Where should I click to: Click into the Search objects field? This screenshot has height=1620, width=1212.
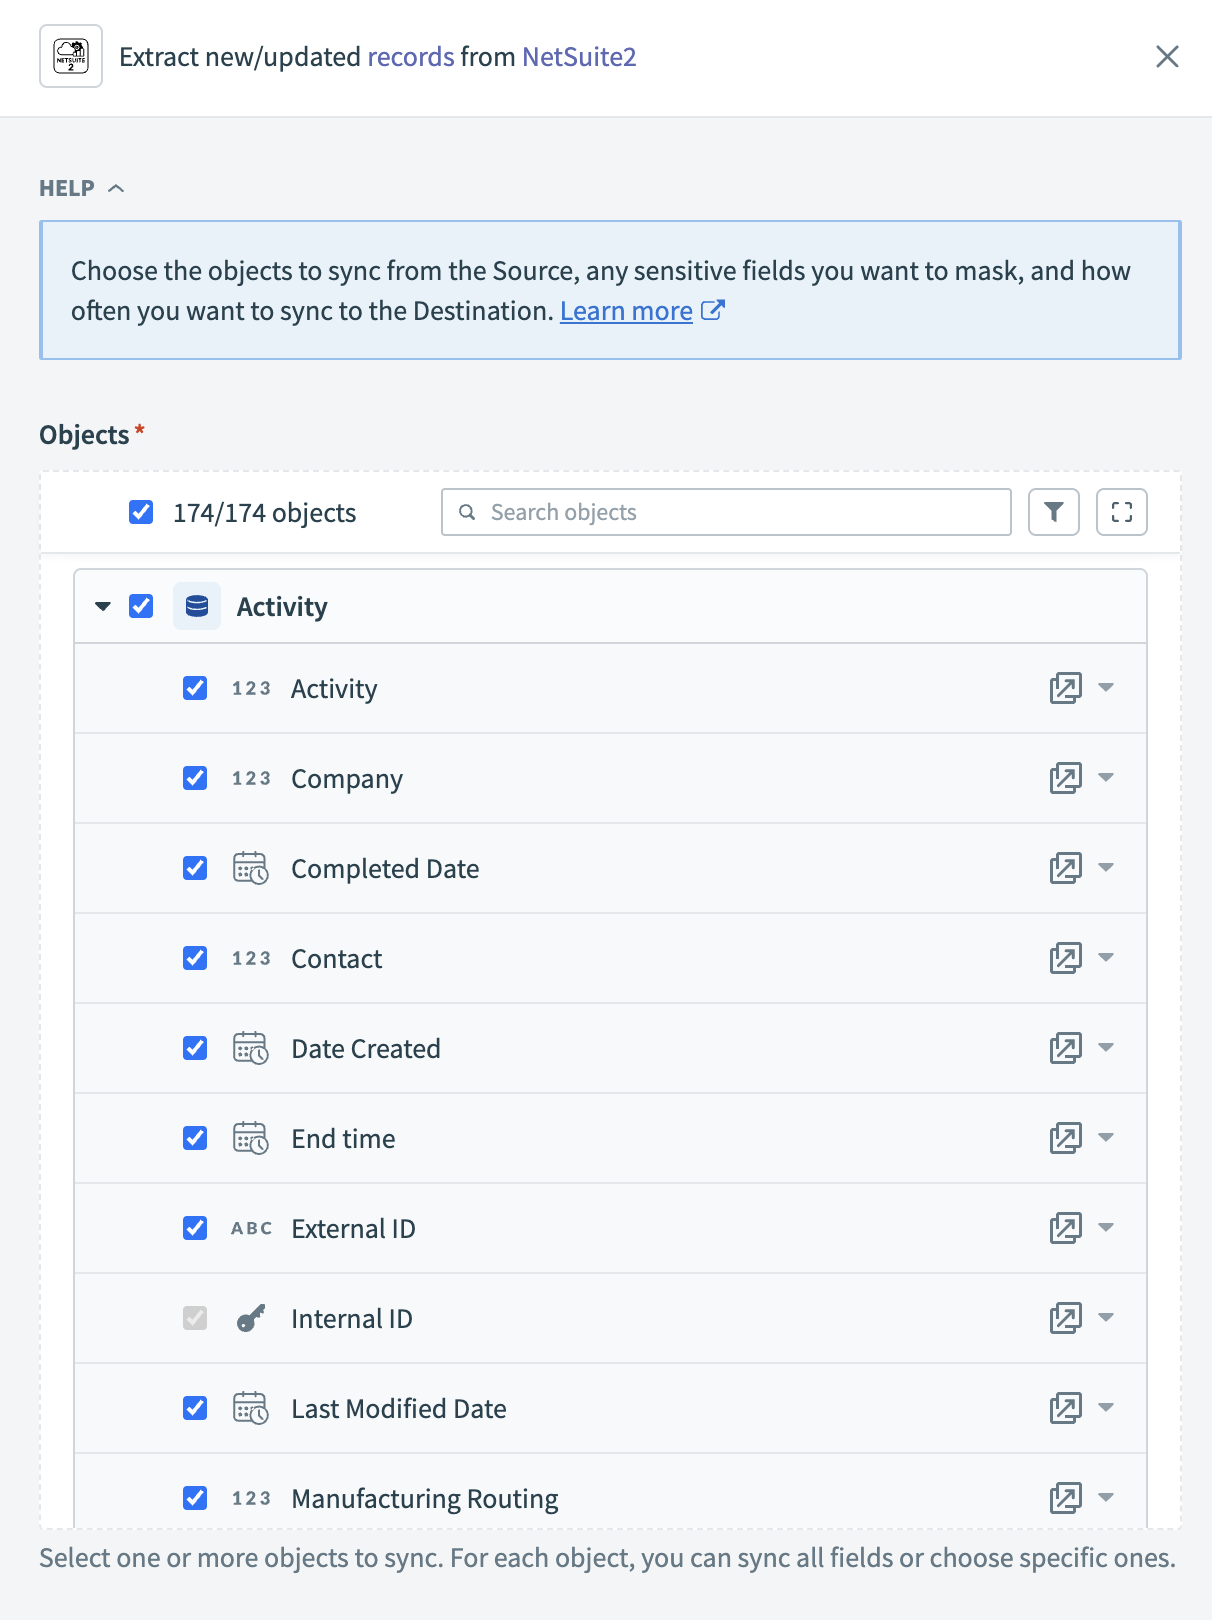(x=740, y=512)
